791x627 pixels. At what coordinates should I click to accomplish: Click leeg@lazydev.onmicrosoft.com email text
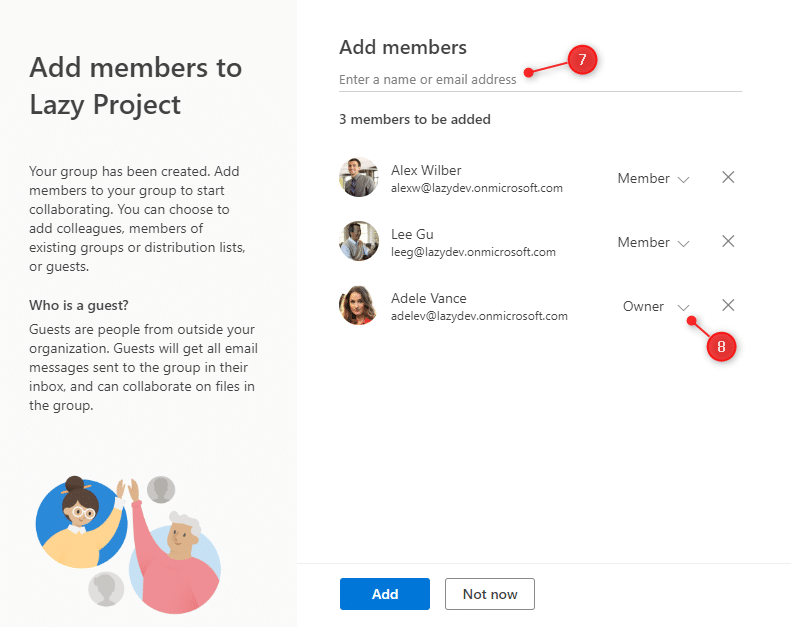(473, 252)
